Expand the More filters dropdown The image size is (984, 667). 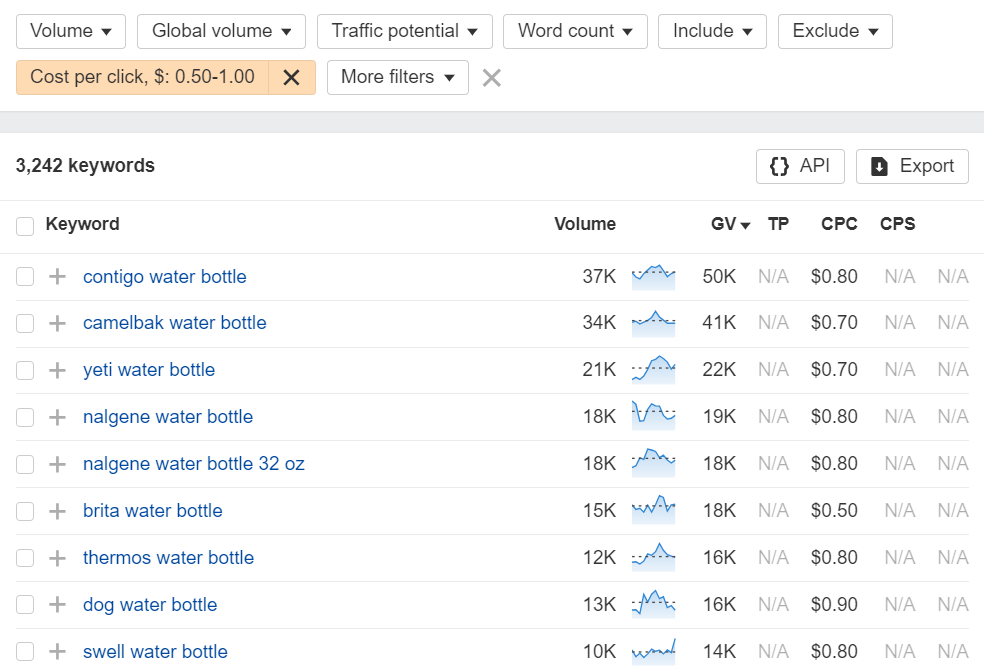coord(398,78)
